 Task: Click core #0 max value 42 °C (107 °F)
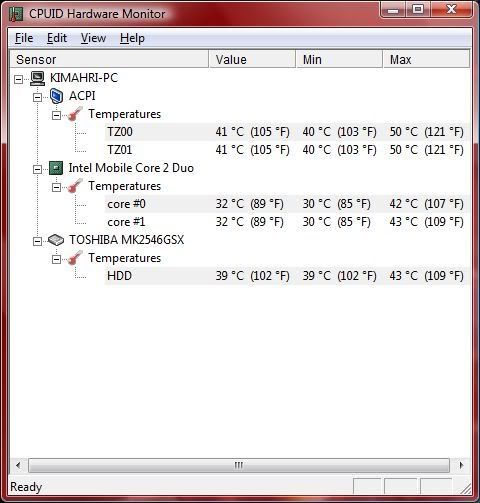pyautogui.click(x=427, y=204)
